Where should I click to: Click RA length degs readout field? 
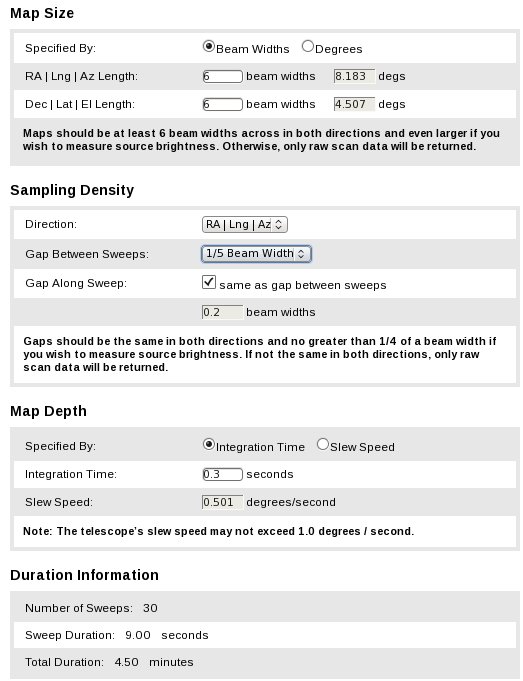tap(354, 76)
